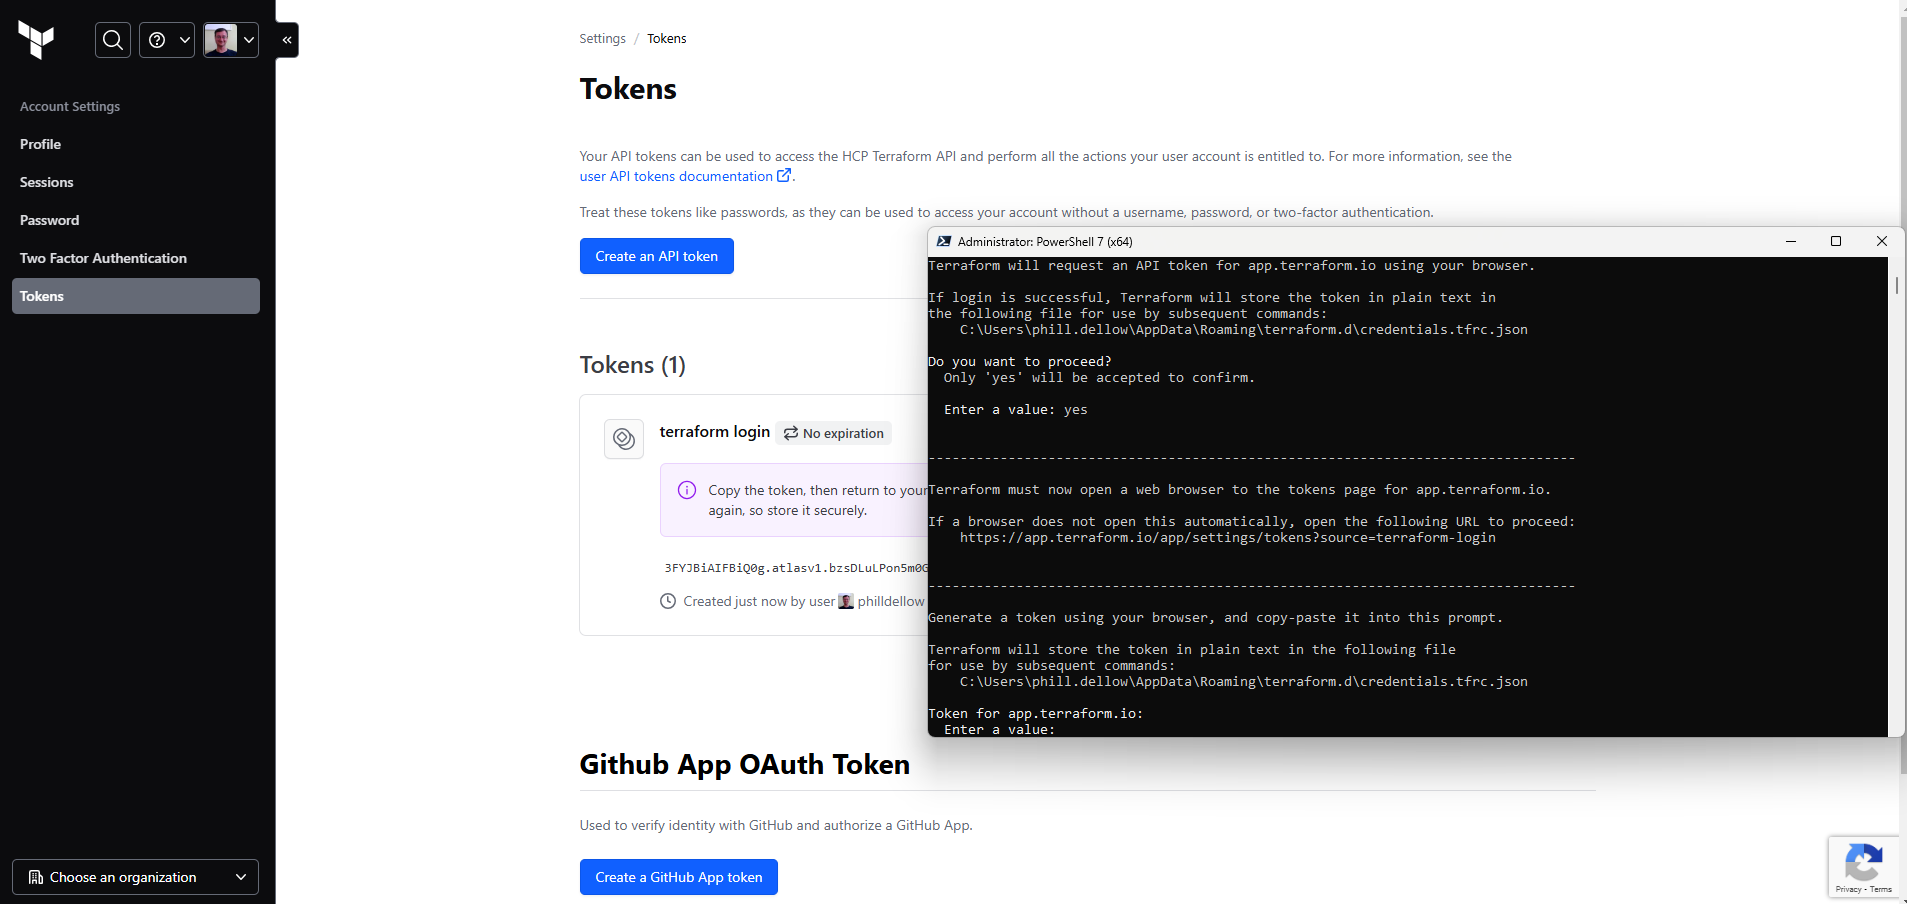The width and height of the screenshot is (1907, 904).
Task: Click Create a GitHub App token button
Action: (679, 877)
